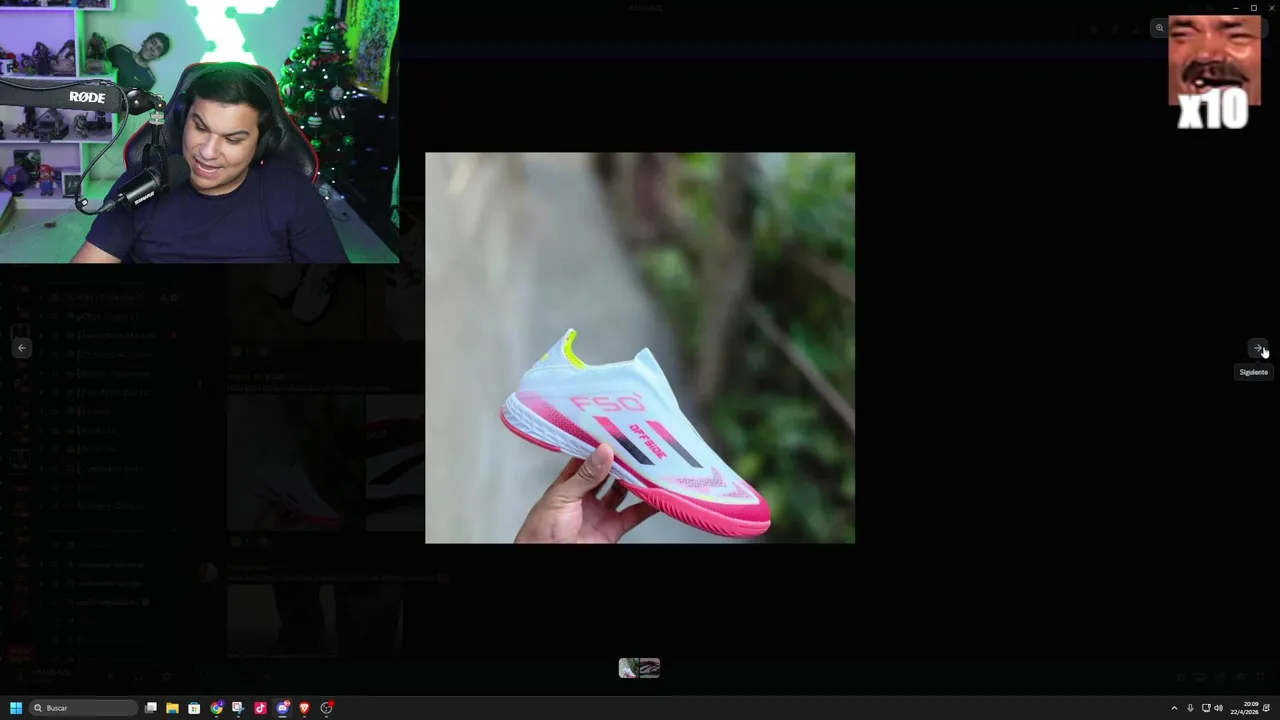Image resolution: width=1280 pixels, height=720 pixels.
Task: Go to the next image (Siguiente arrow)
Action: tap(1258, 348)
